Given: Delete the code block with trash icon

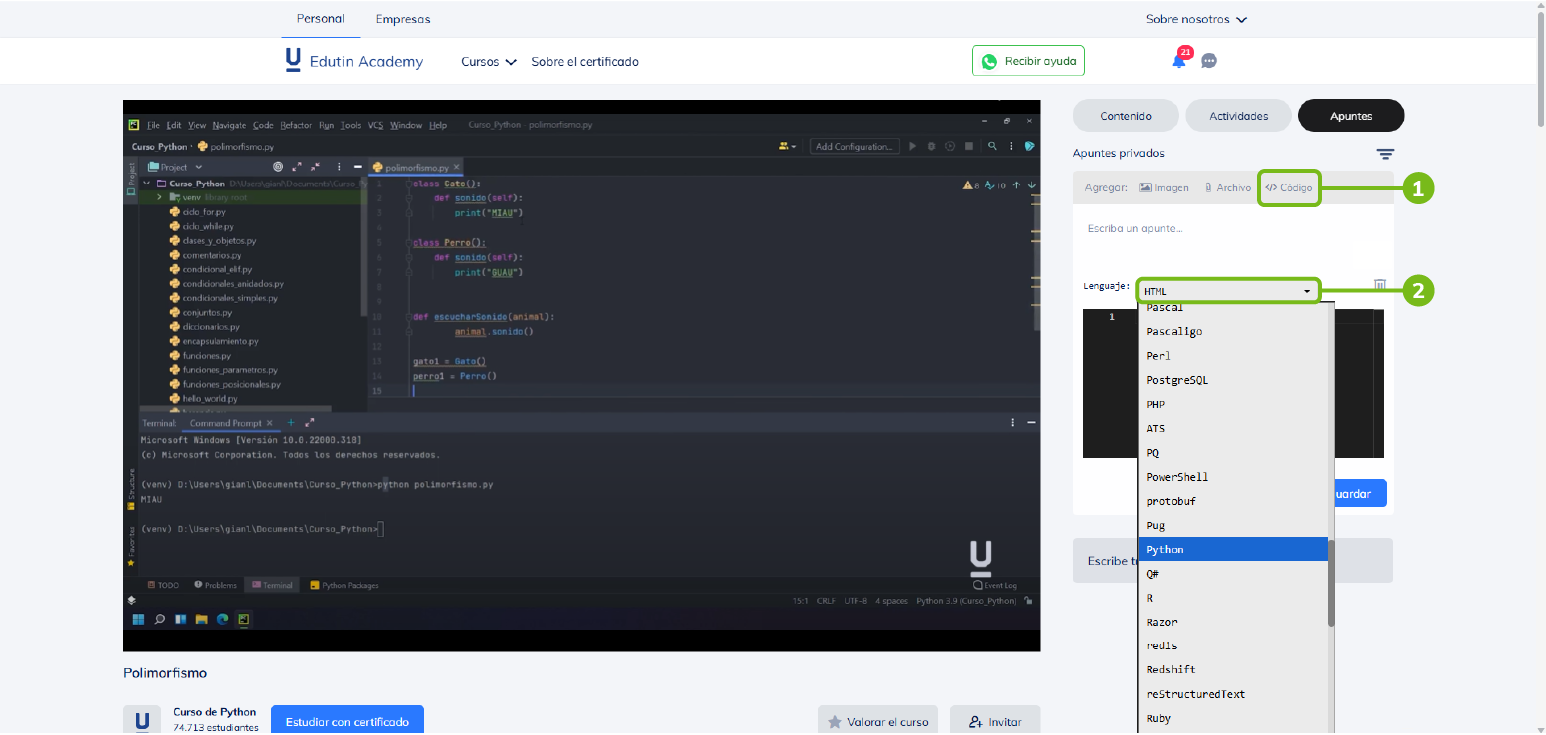Looking at the screenshot, I should coord(1379,285).
